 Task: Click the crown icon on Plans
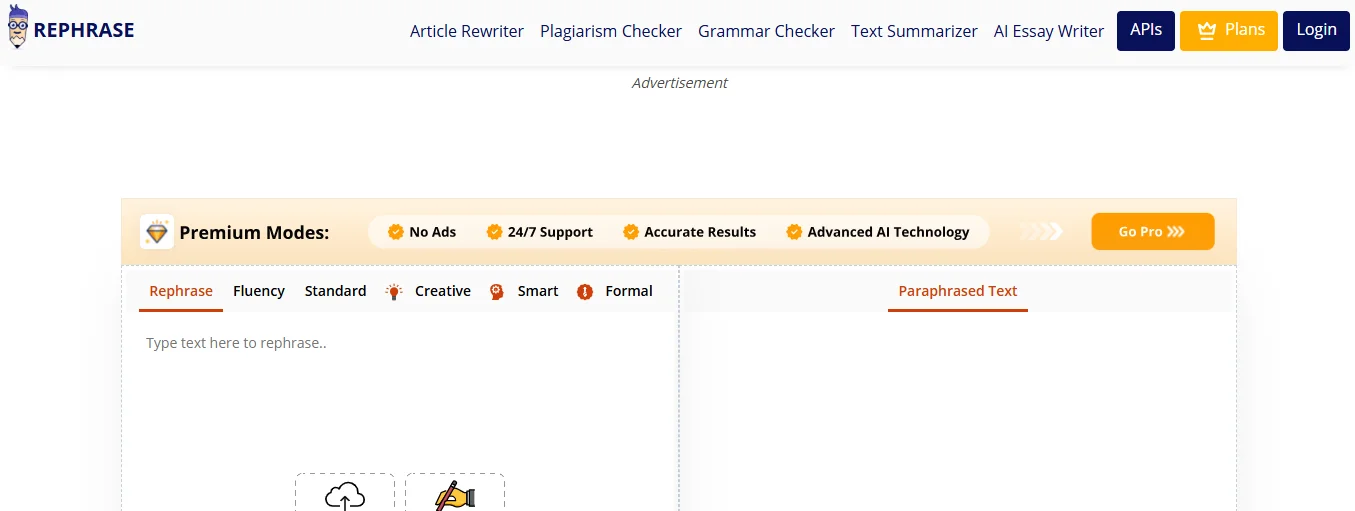pos(1207,30)
